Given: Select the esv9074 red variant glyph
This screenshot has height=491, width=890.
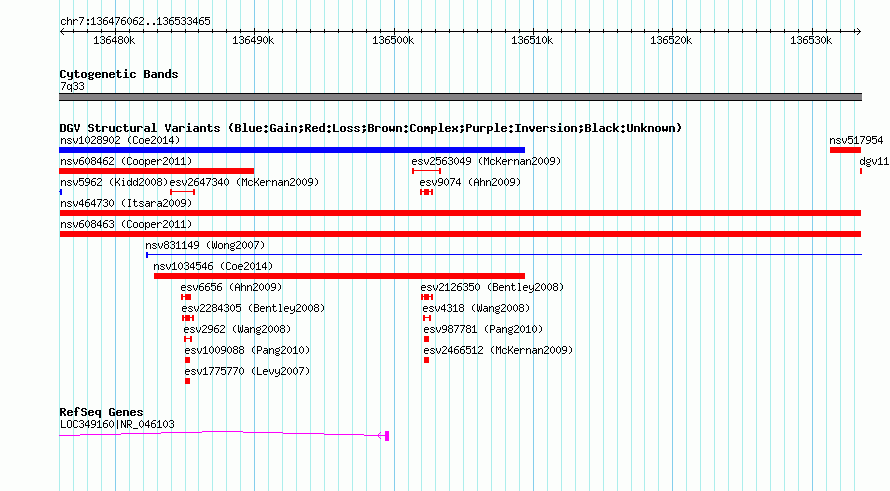Looking at the screenshot, I should 426,192.
